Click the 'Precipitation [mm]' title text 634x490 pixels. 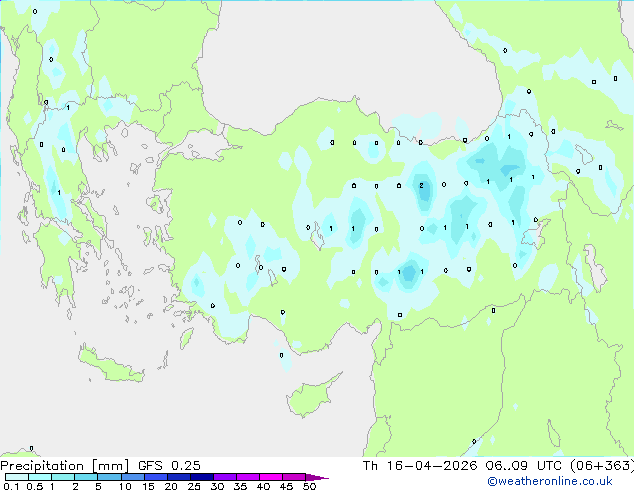[x=65, y=466]
